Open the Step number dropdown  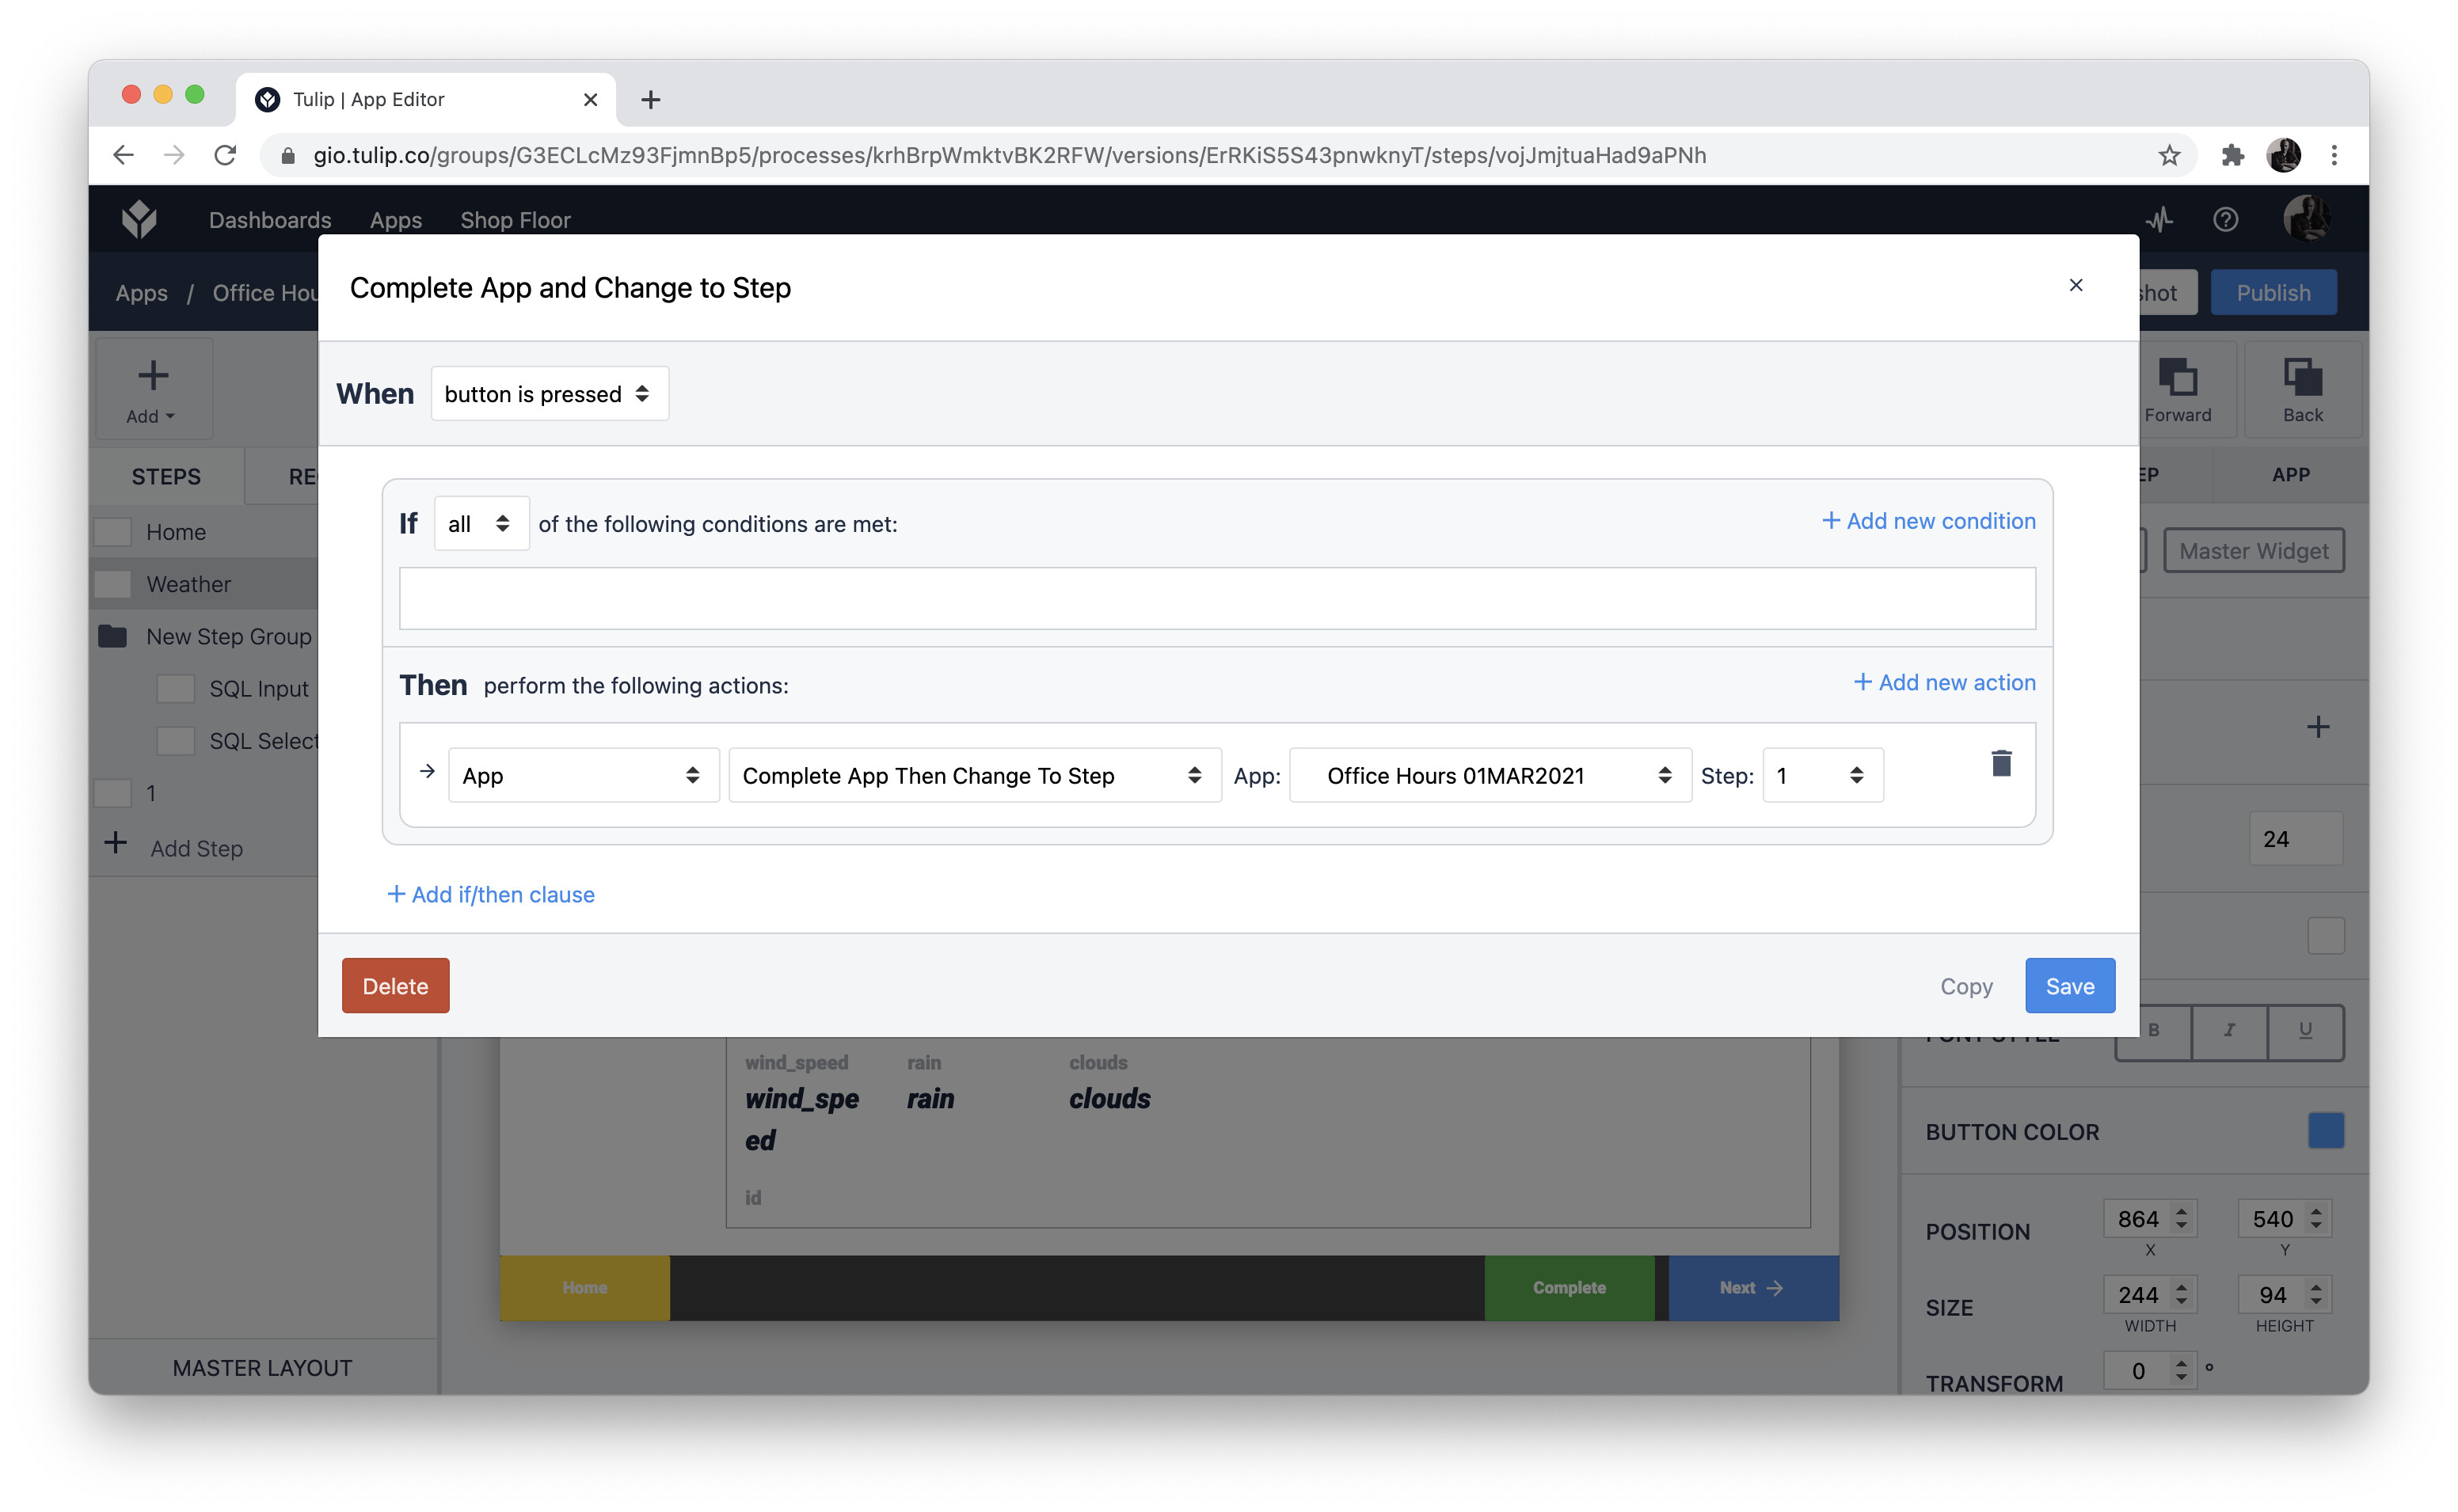point(1822,775)
